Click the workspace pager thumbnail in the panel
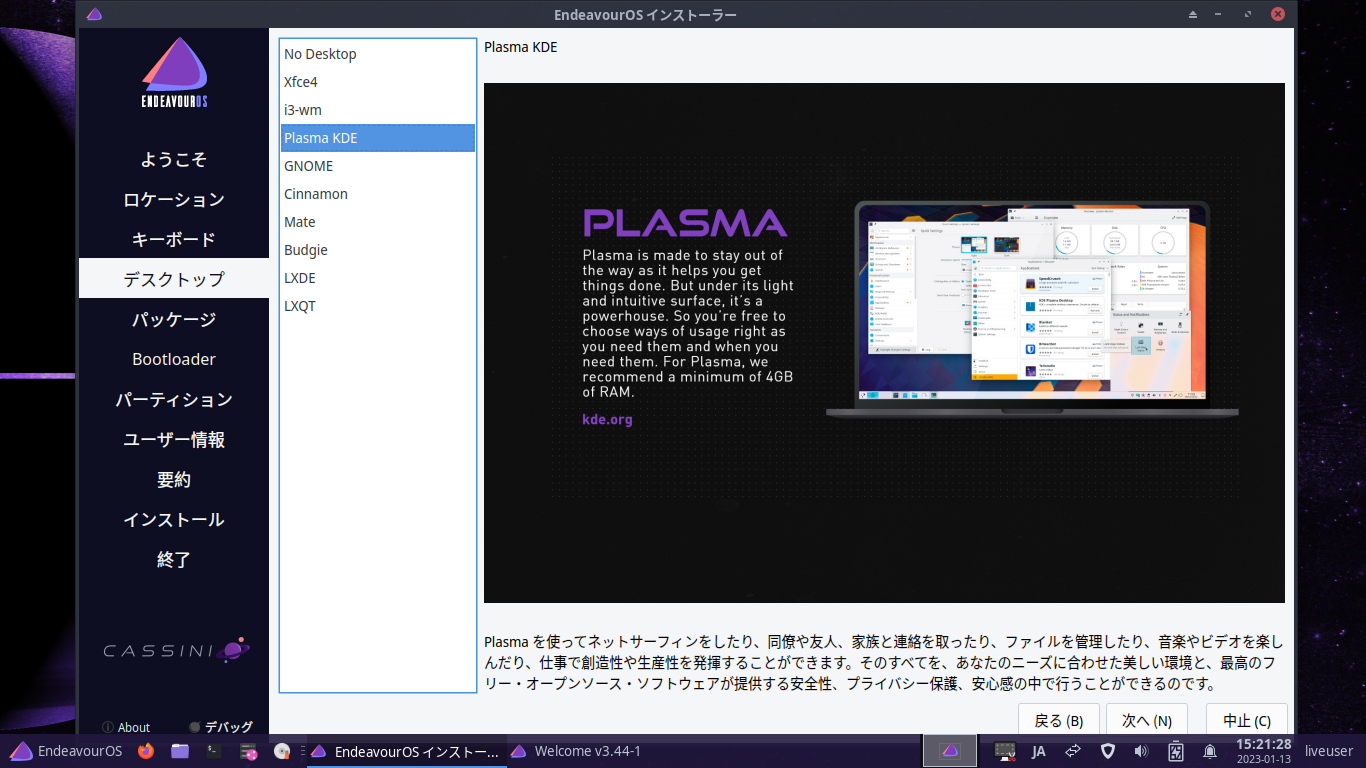1366x768 pixels. 950,751
